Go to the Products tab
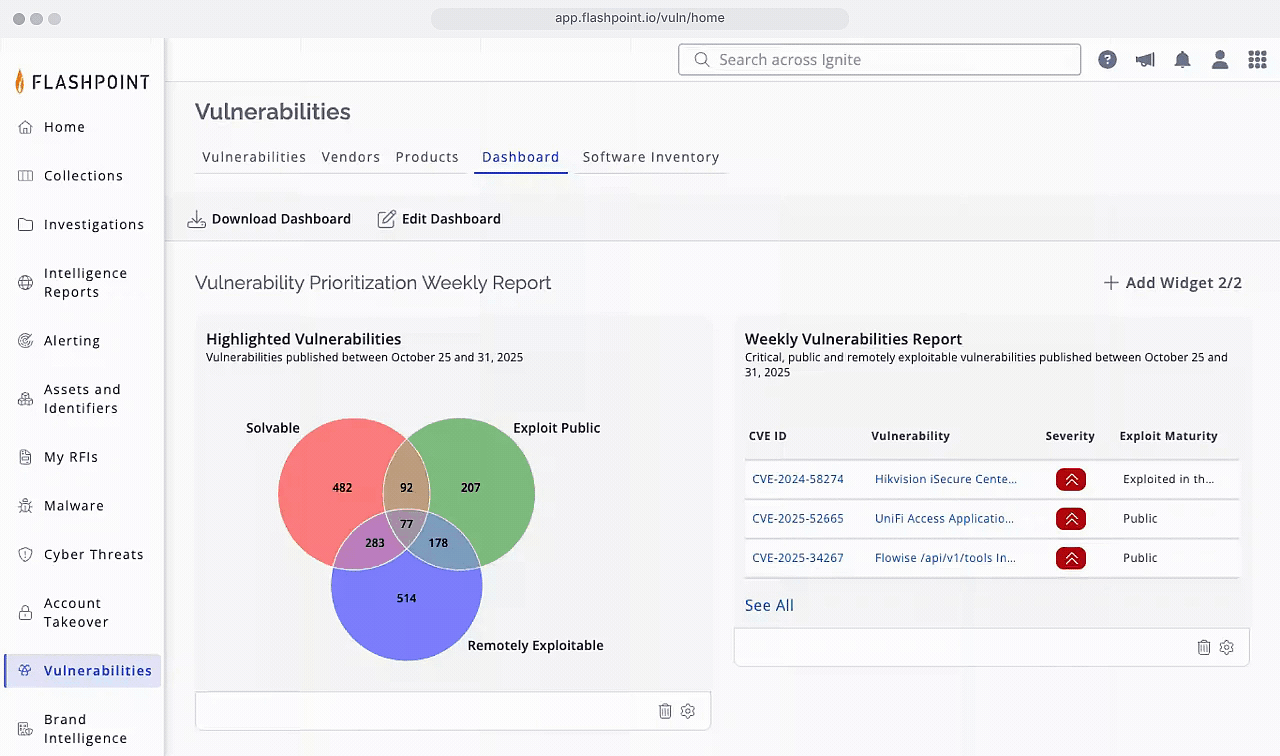 [427, 157]
